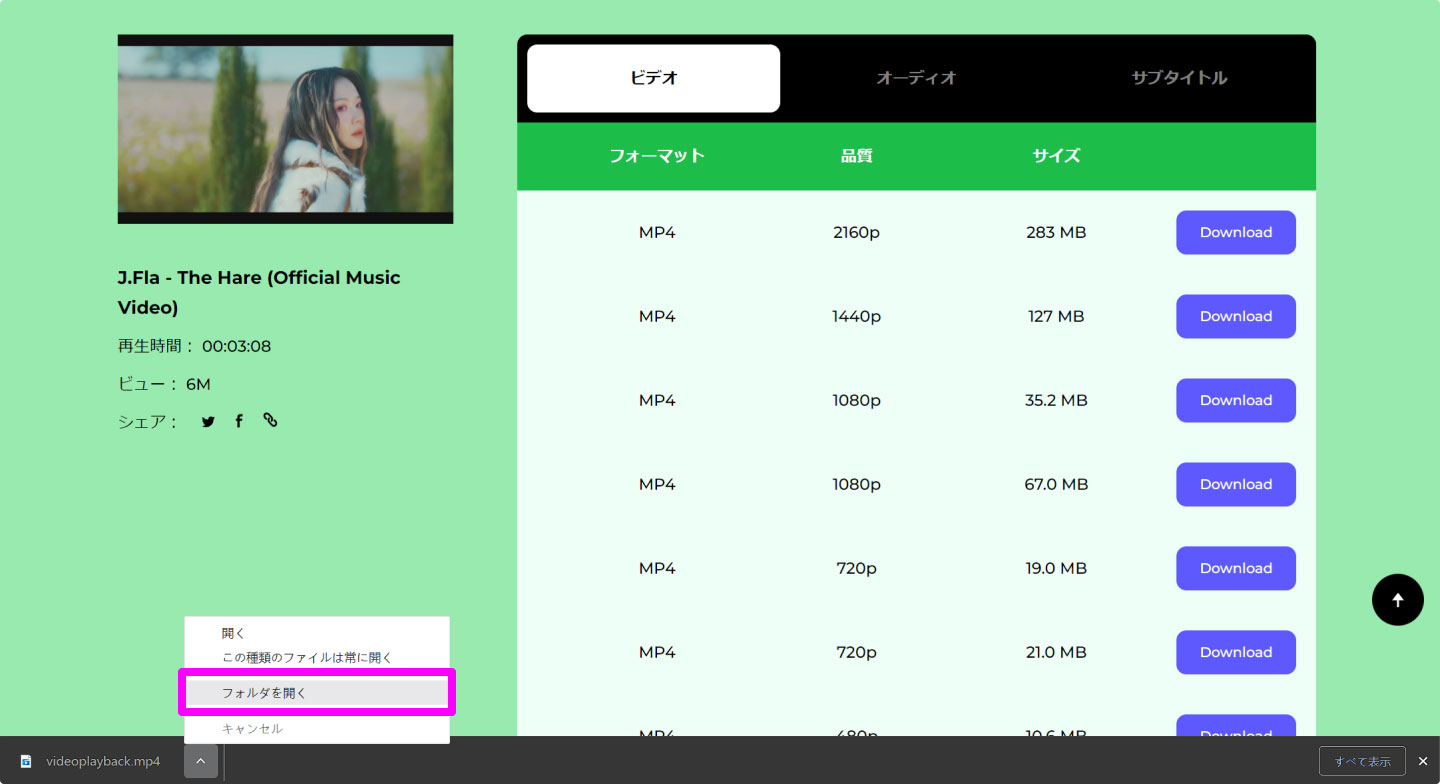Viewport: 1440px width, 784px height.
Task: Click the 品質 column header
Action: 857,156
